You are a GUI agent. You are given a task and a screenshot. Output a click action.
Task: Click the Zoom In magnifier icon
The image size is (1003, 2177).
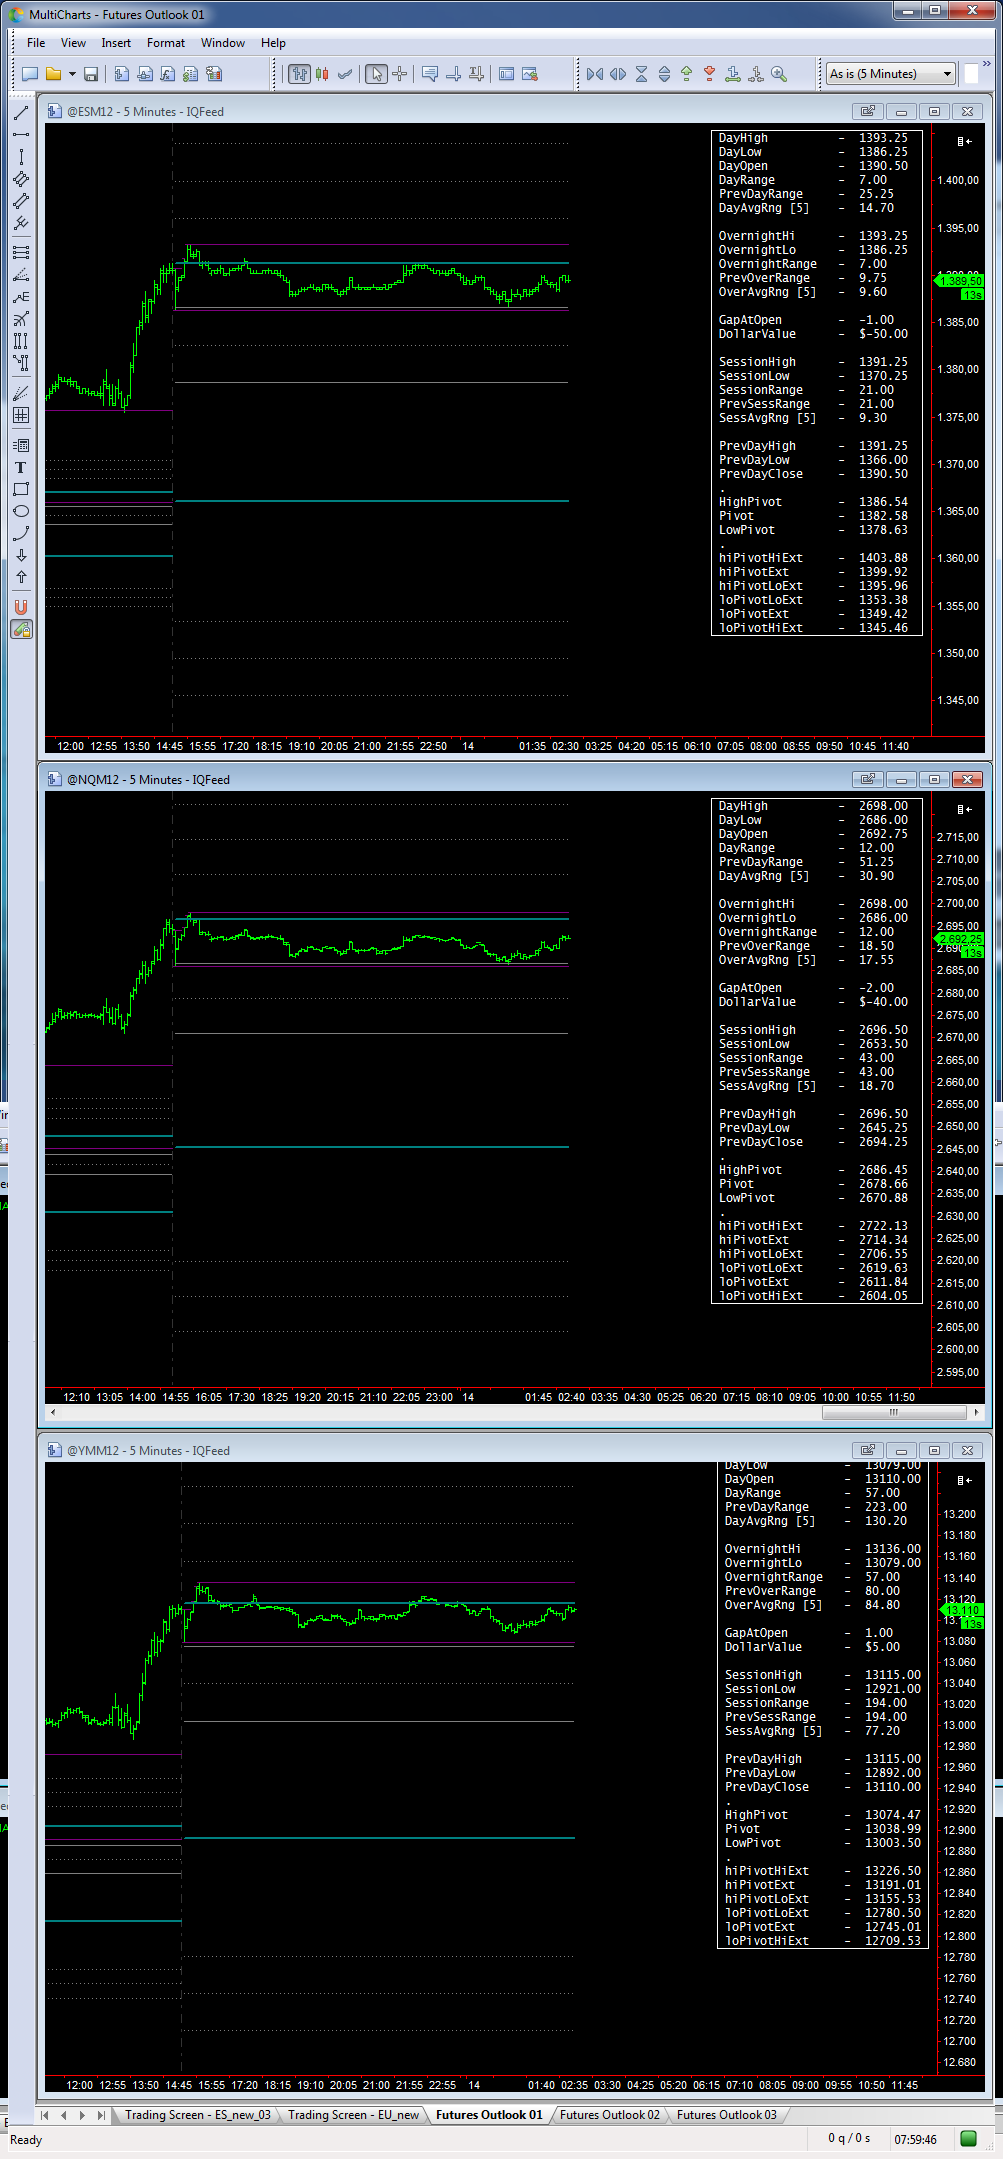779,74
